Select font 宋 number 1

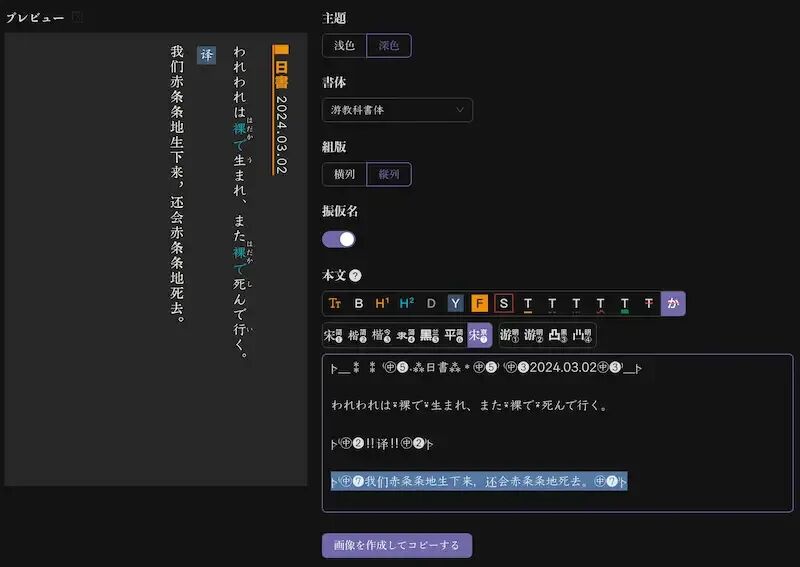[x=334, y=335]
